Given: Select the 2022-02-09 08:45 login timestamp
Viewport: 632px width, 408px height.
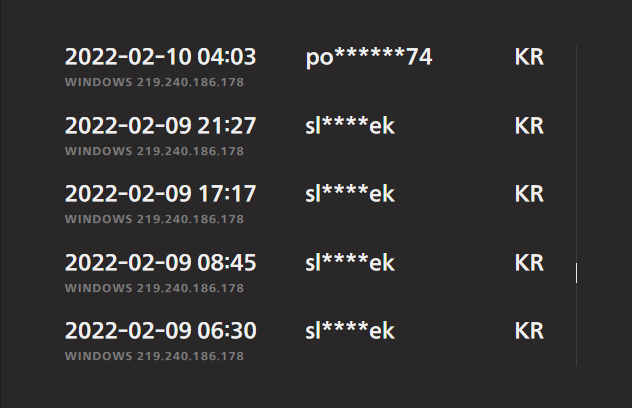Looking at the screenshot, I should tap(160, 263).
